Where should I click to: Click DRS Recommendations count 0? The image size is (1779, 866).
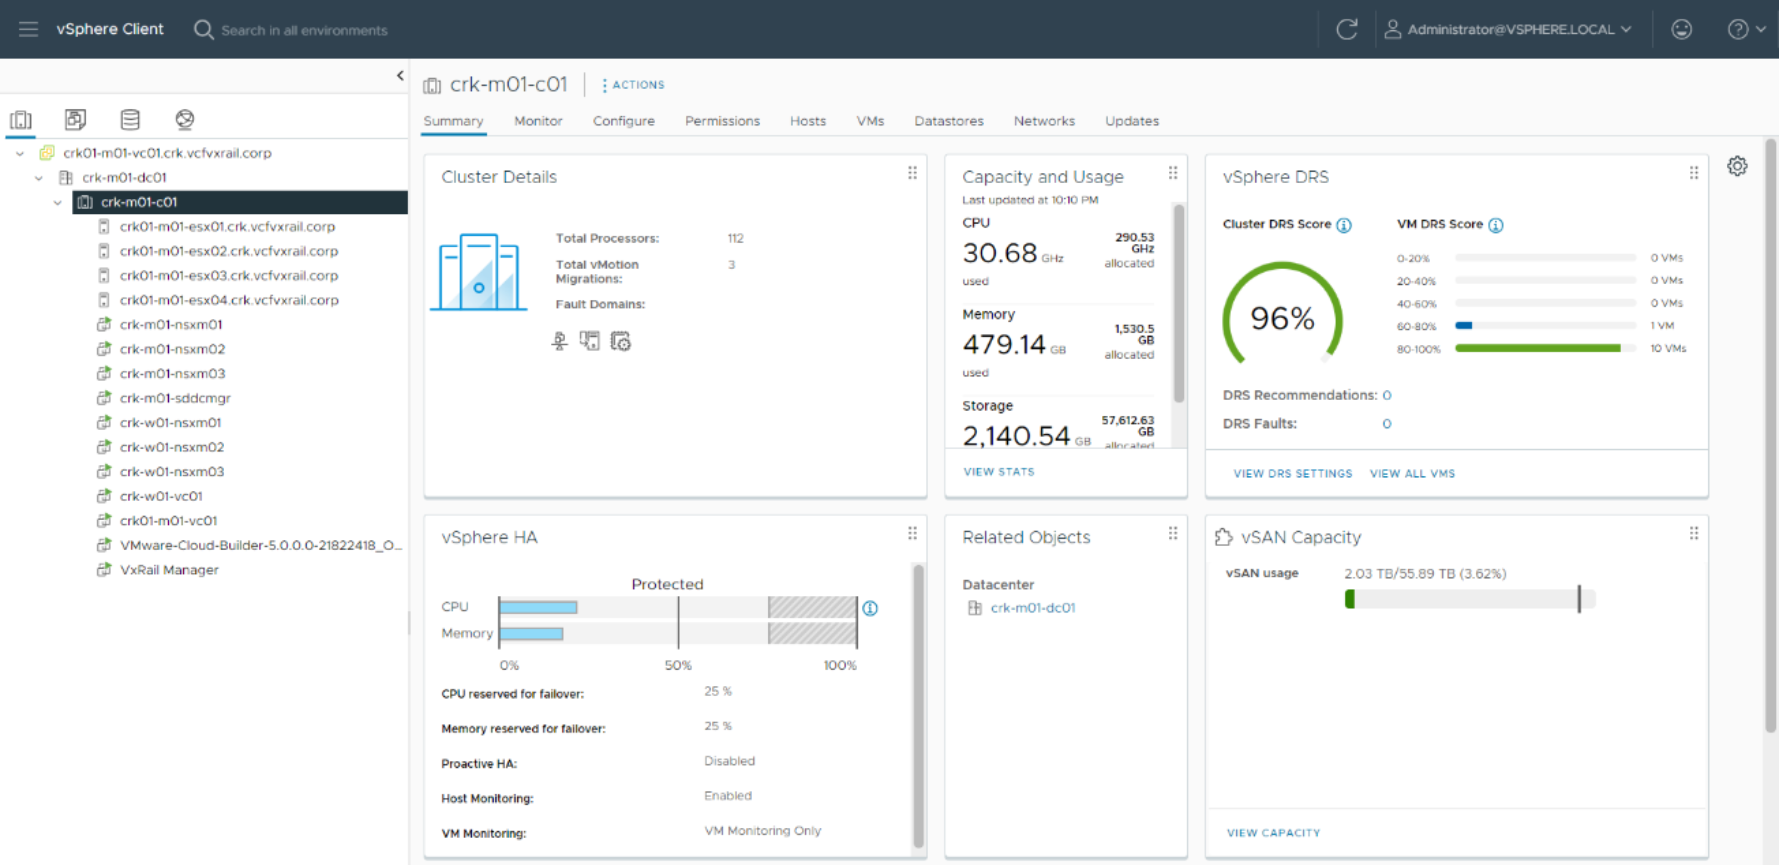click(1387, 395)
